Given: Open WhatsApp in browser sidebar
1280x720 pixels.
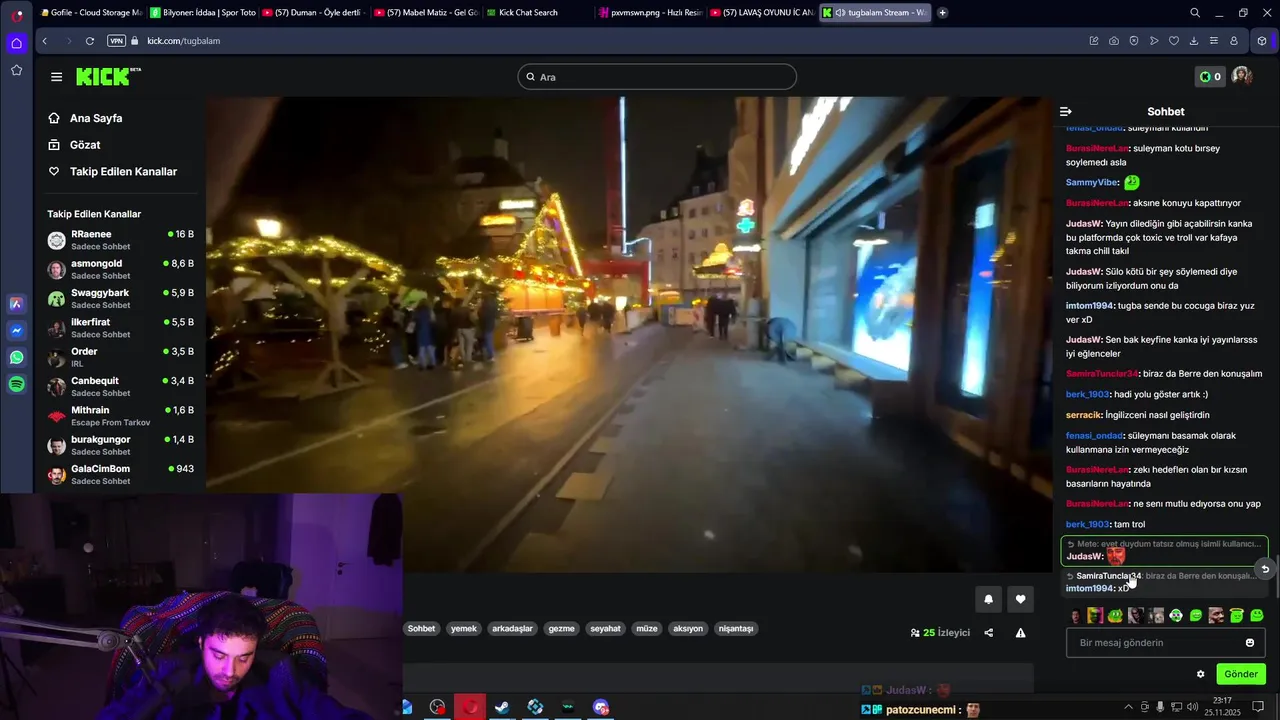Looking at the screenshot, I should coord(17,357).
